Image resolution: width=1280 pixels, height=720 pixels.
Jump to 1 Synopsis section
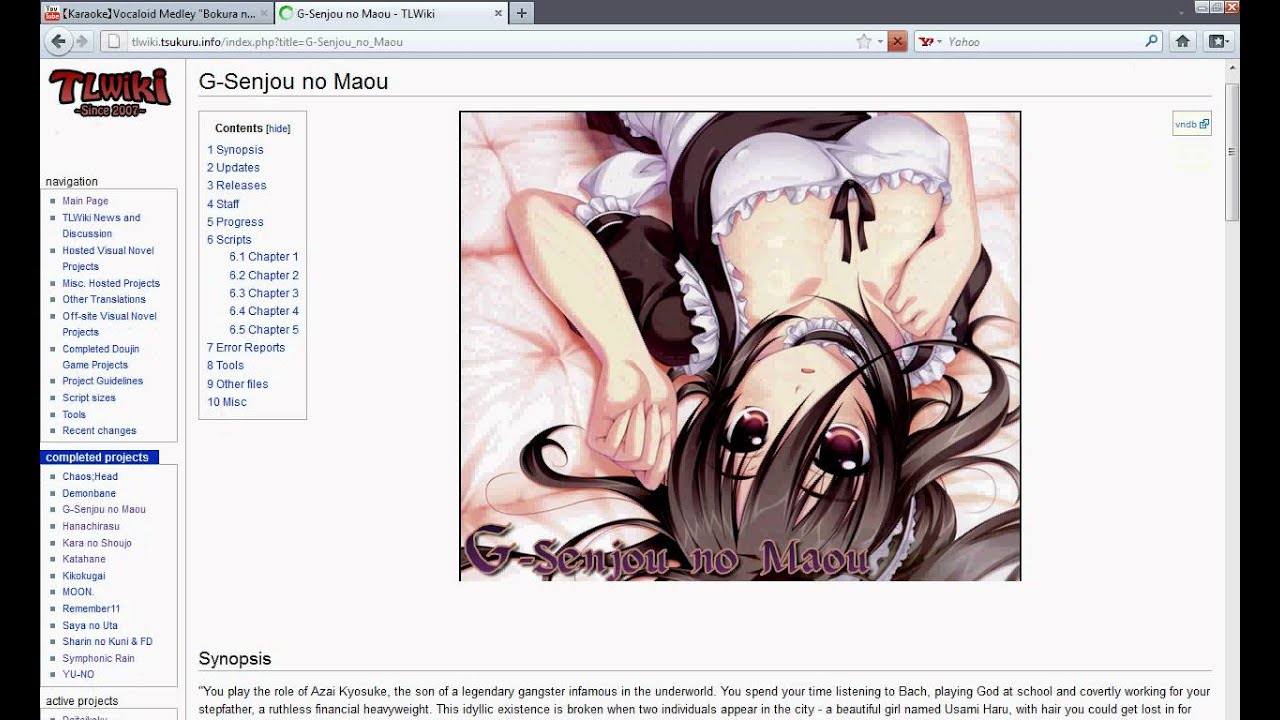pyautogui.click(x=235, y=150)
